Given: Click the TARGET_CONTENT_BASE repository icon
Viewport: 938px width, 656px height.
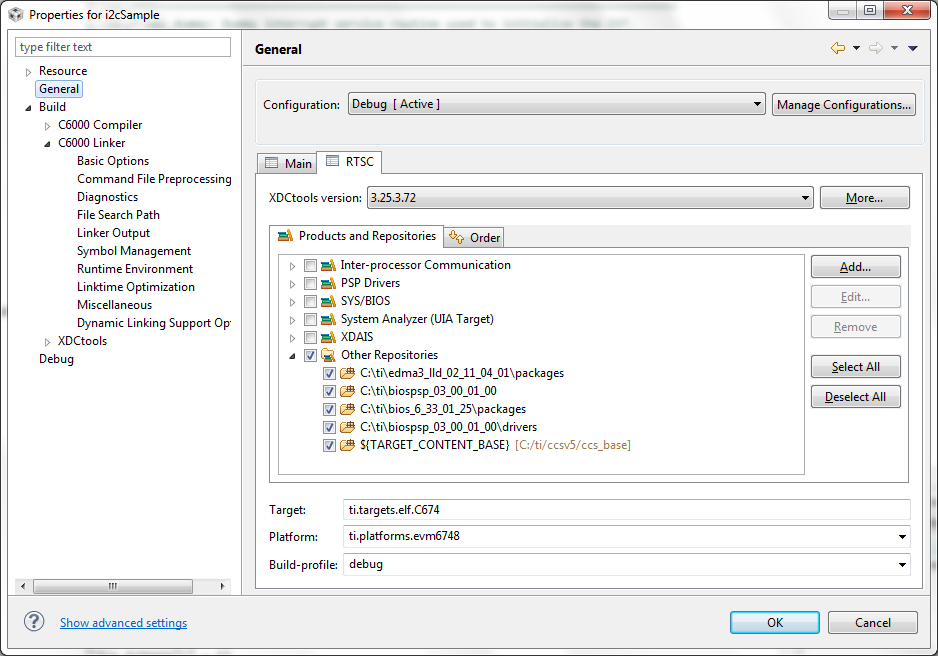Looking at the screenshot, I should (x=348, y=445).
